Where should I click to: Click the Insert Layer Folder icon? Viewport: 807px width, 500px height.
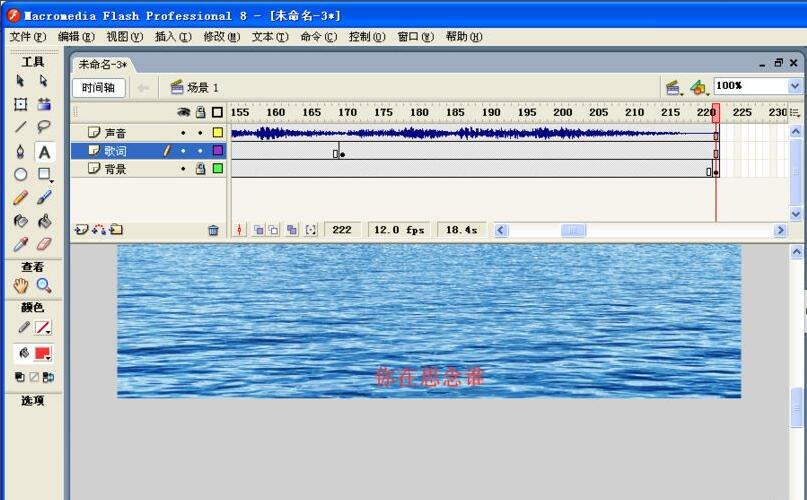116,230
